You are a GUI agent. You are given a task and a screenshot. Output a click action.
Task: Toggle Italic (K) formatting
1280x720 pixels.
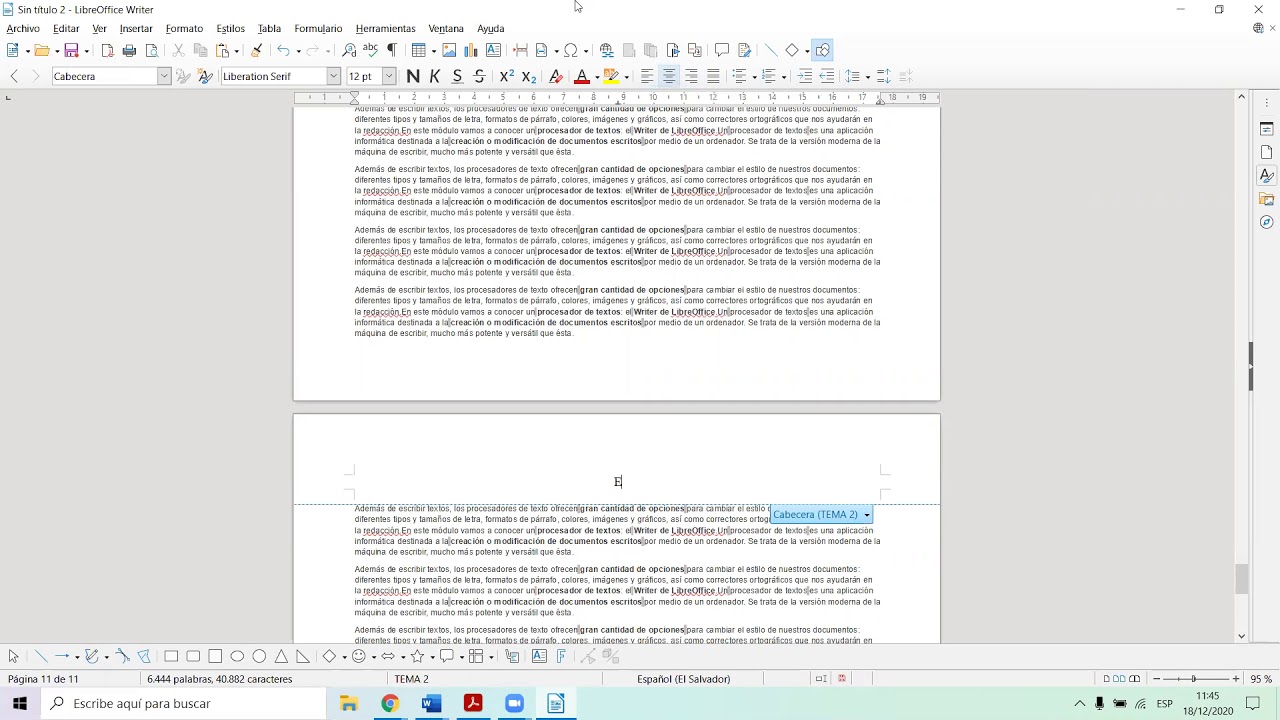(435, 76)
